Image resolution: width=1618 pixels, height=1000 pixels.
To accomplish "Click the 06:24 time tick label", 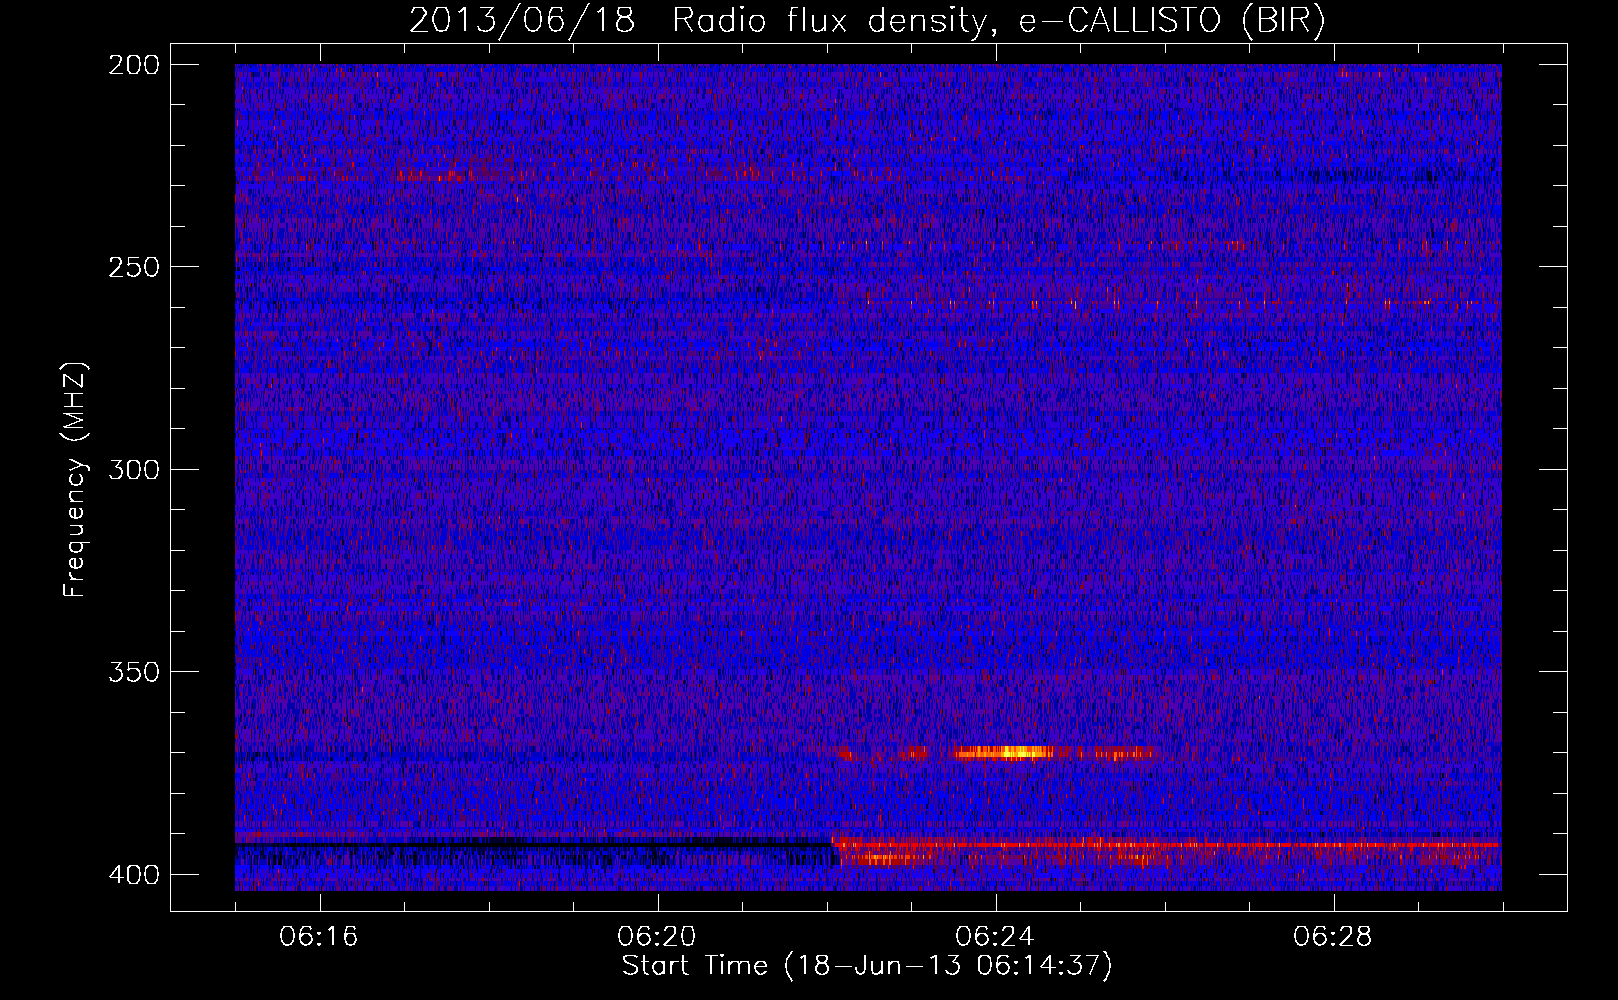I will pos(995,937).
